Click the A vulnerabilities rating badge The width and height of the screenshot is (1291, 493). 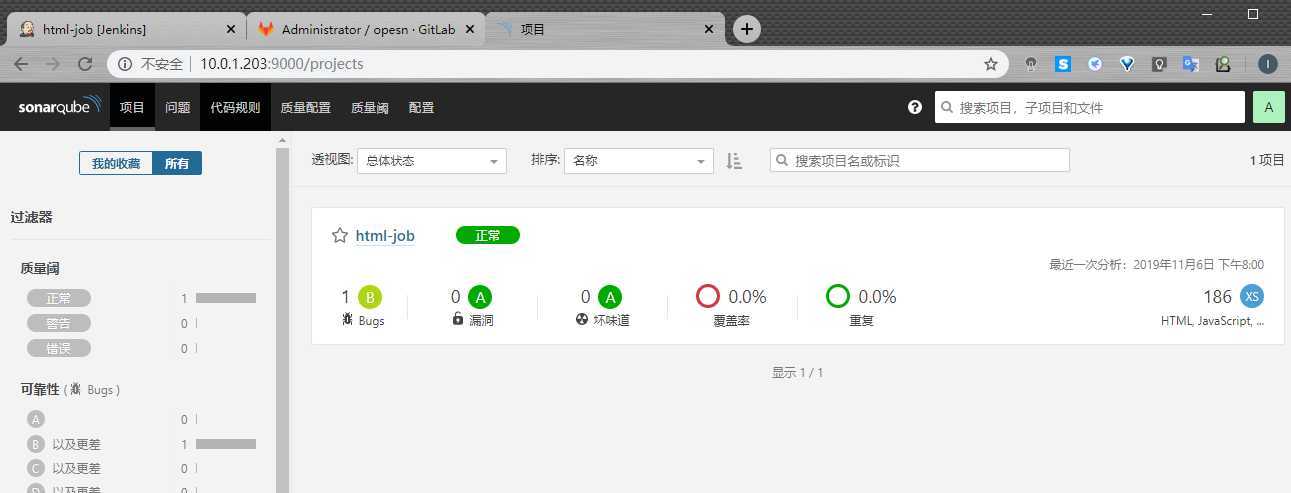[x=480, y=297]
